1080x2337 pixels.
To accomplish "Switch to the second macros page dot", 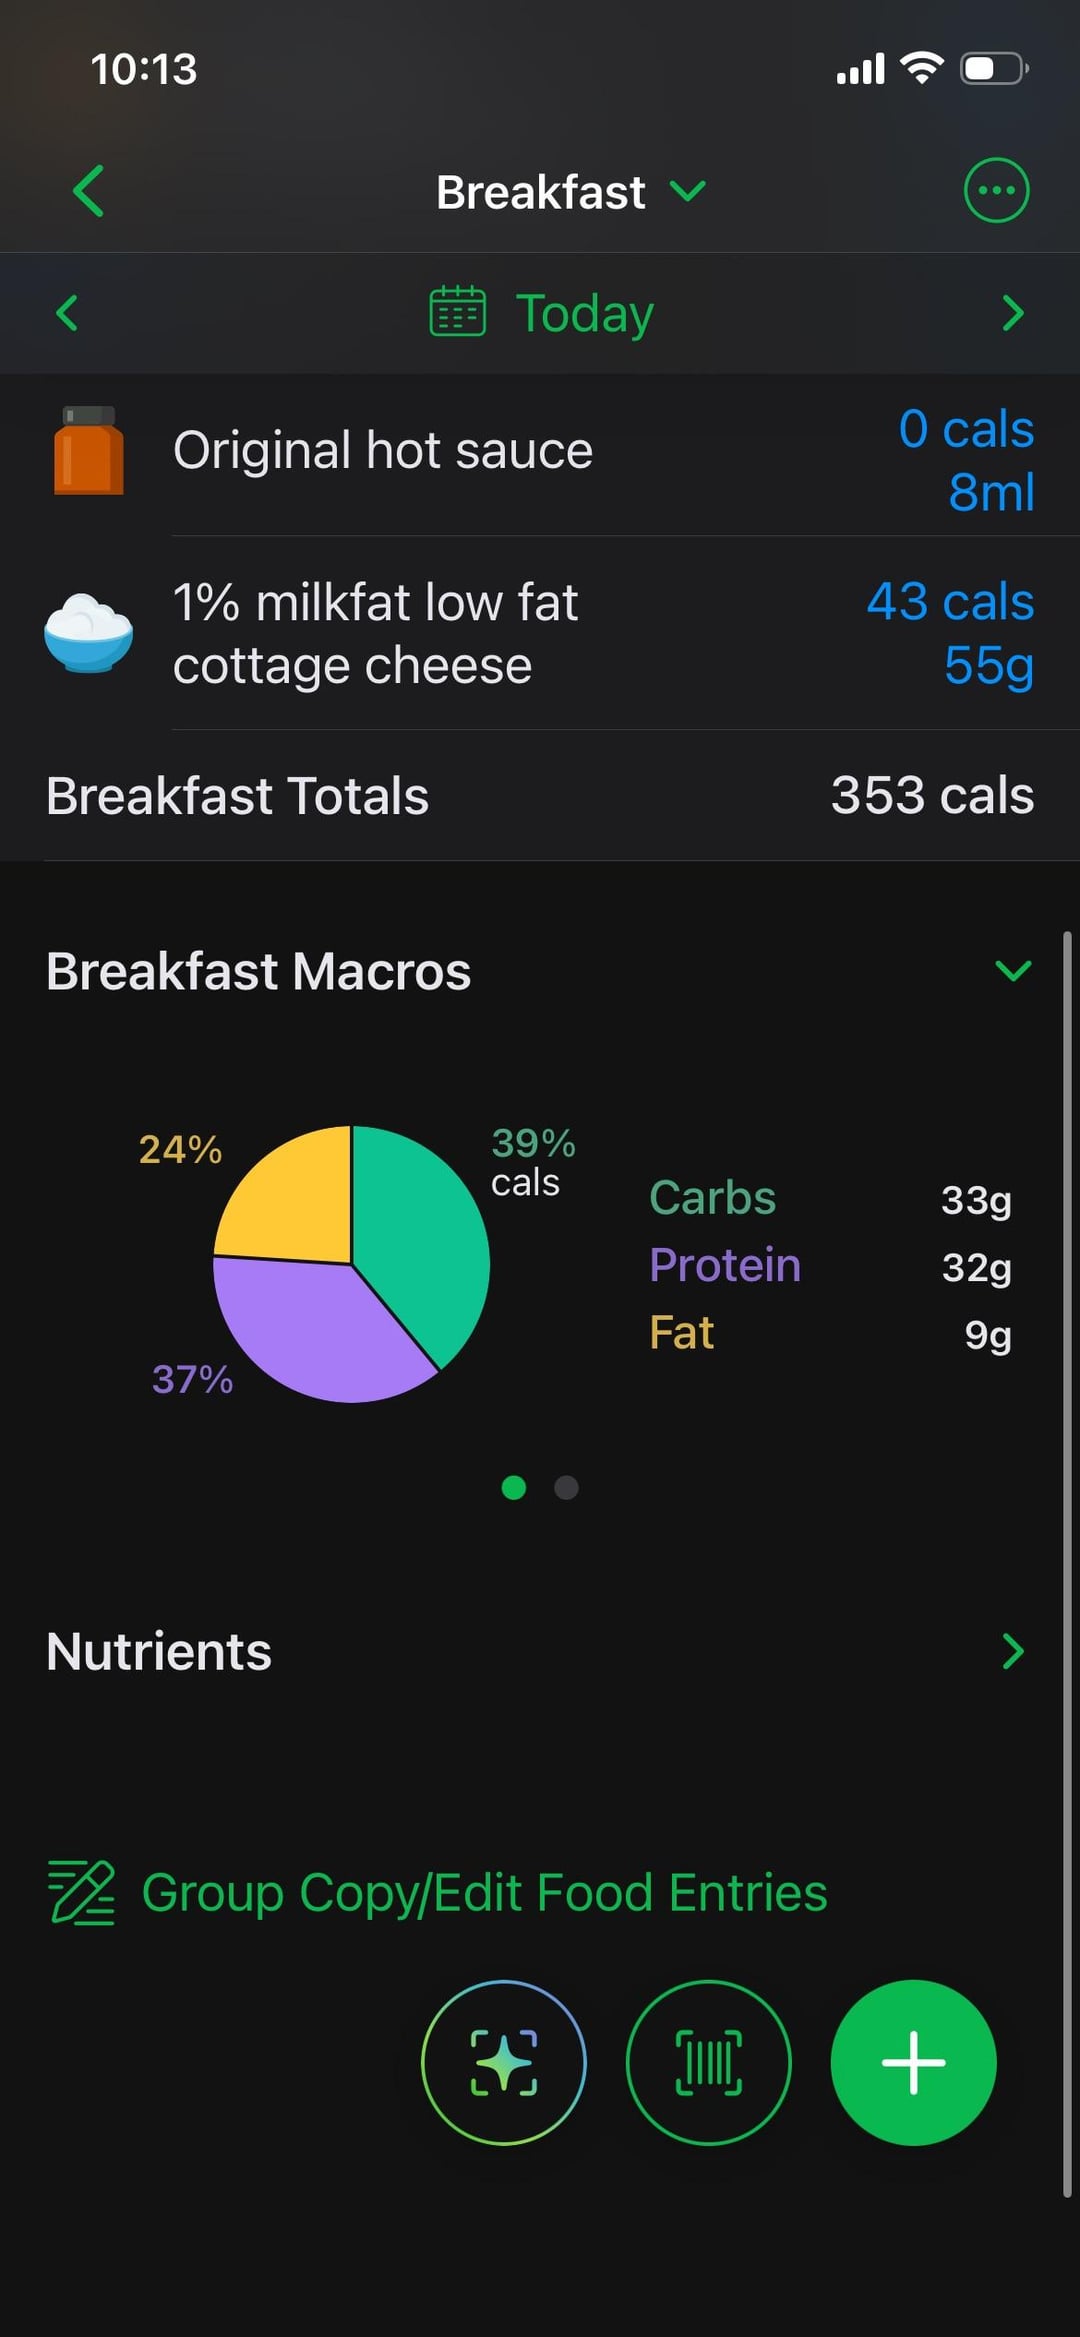I will pyautogui.click(x=566, y=1488).
